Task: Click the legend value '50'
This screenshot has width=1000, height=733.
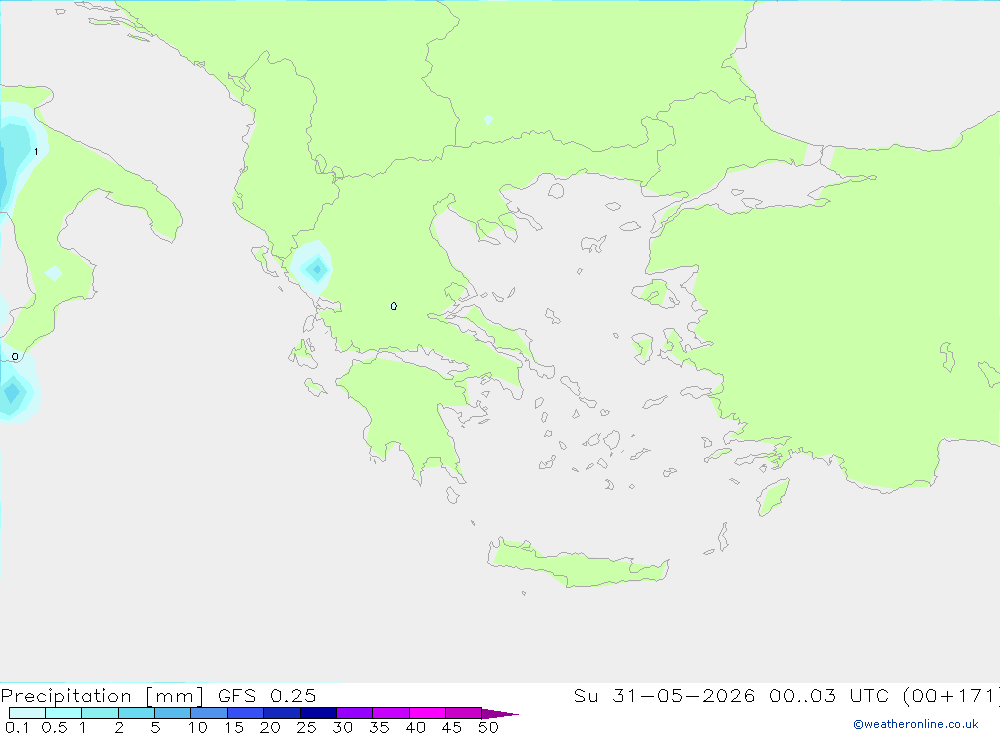Action: coord(488,727)
